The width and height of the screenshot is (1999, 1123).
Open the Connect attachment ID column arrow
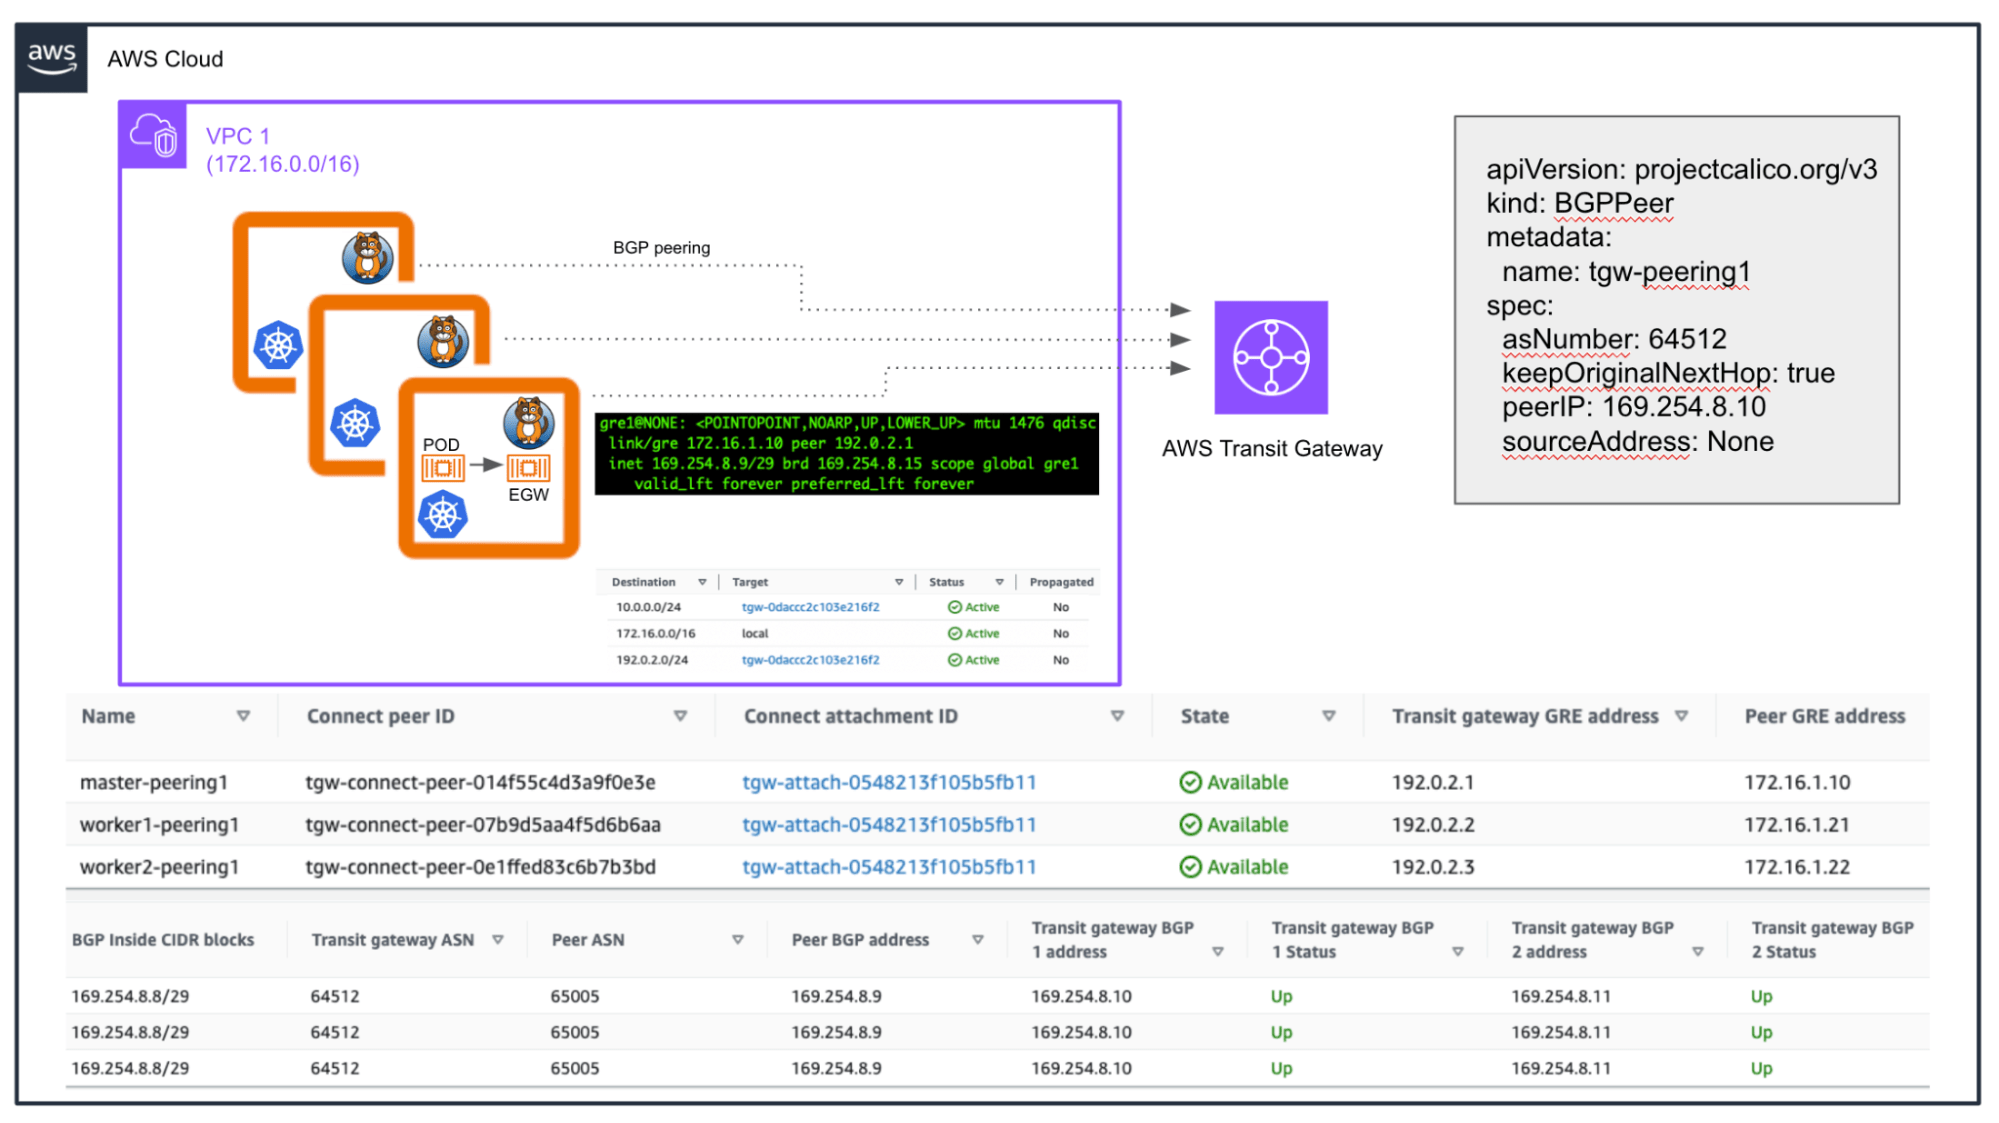coord(1117,716)
